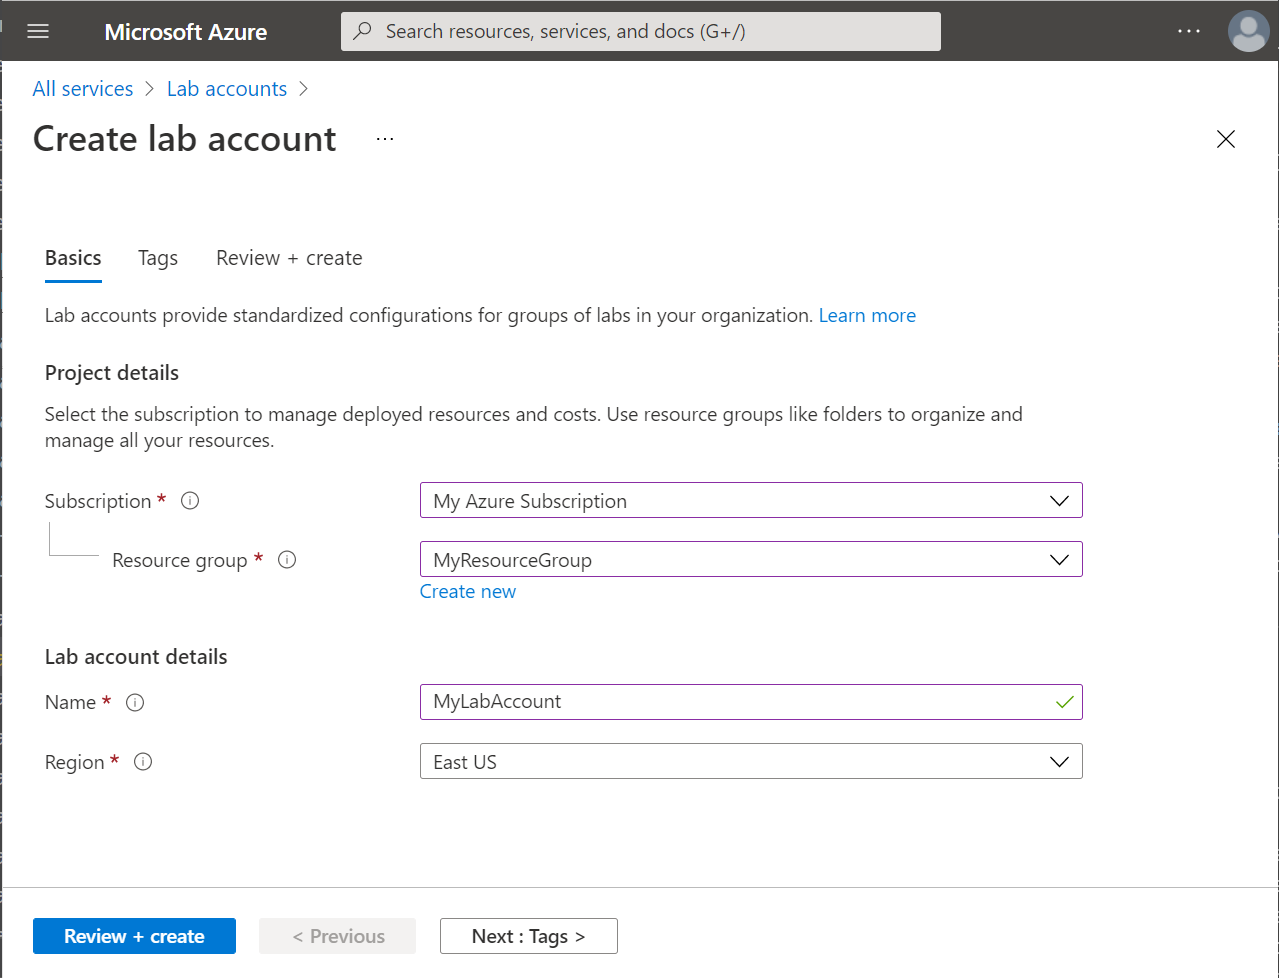Open the top-right ellipsis overflow menu
The image size is (1279, 978).
point(1188,31)
